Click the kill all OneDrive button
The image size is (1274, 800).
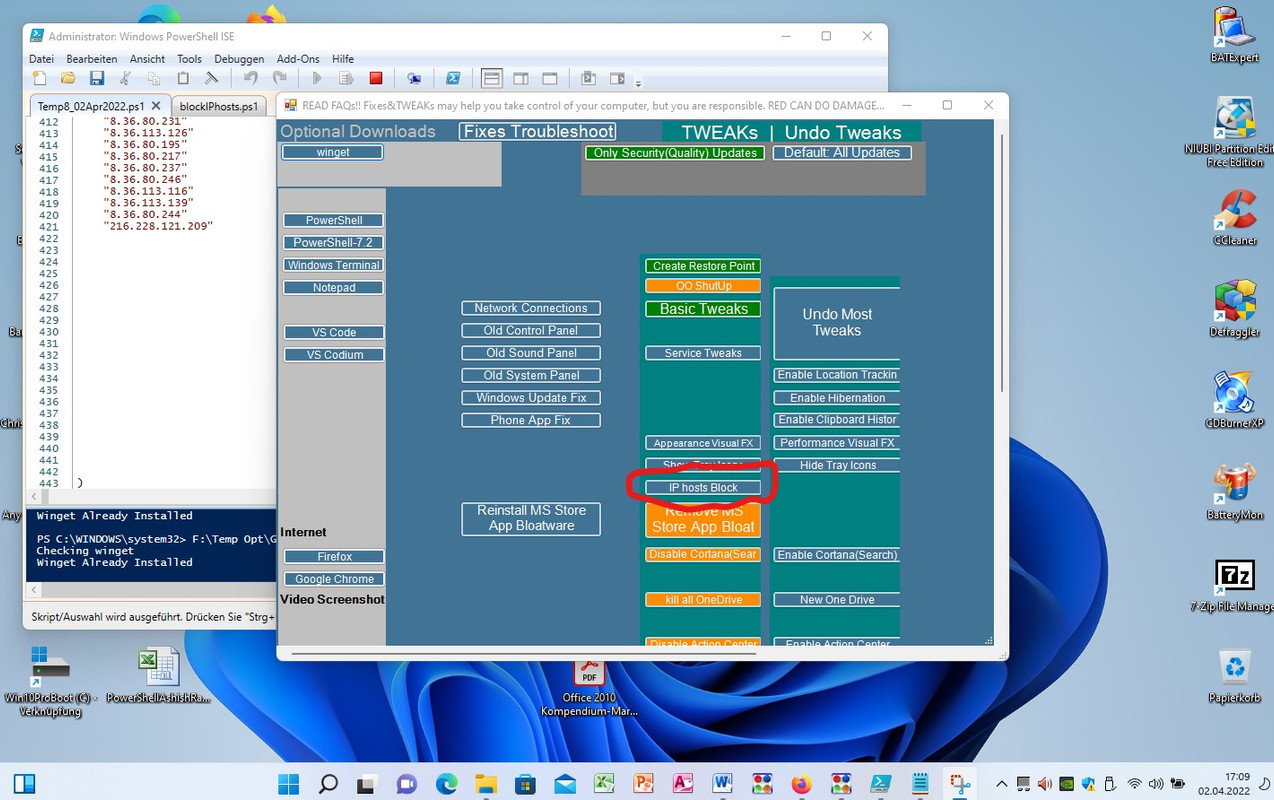point(703,600)
